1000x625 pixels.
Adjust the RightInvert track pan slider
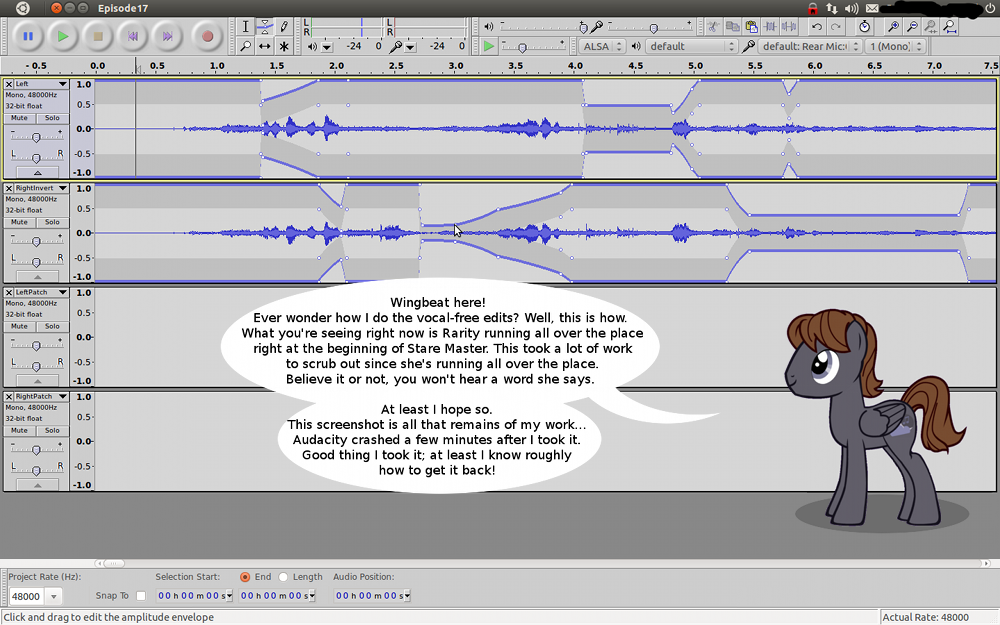coord(36,261)
